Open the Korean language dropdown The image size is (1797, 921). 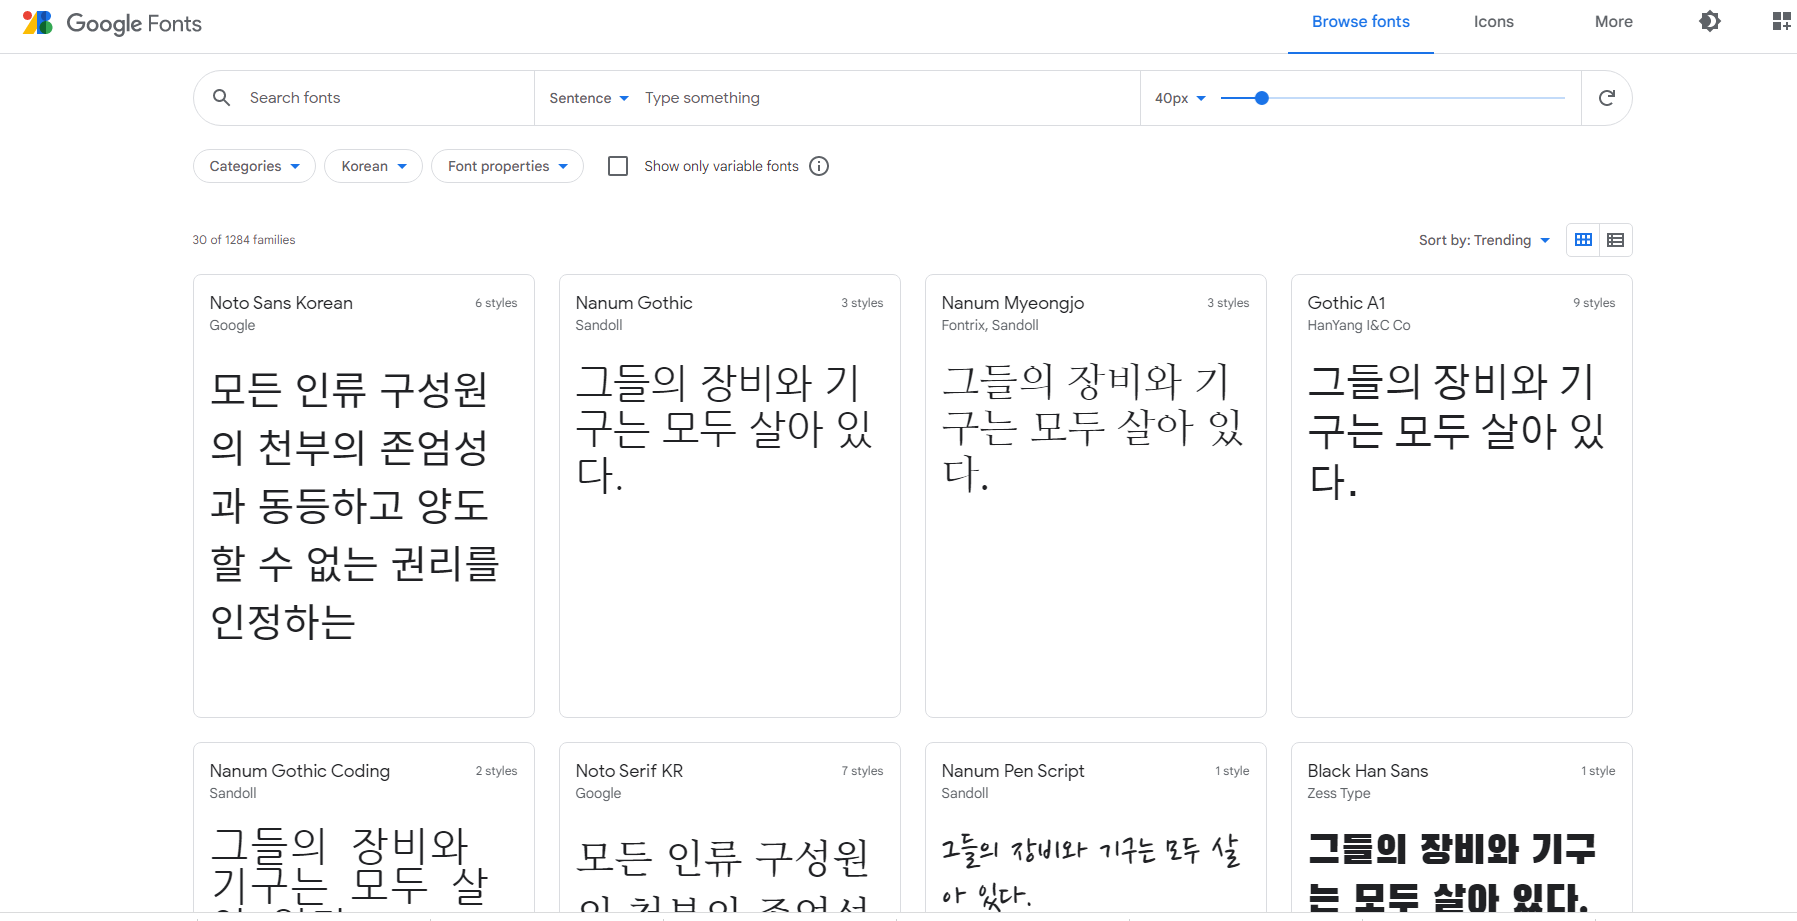pos(373,166)
